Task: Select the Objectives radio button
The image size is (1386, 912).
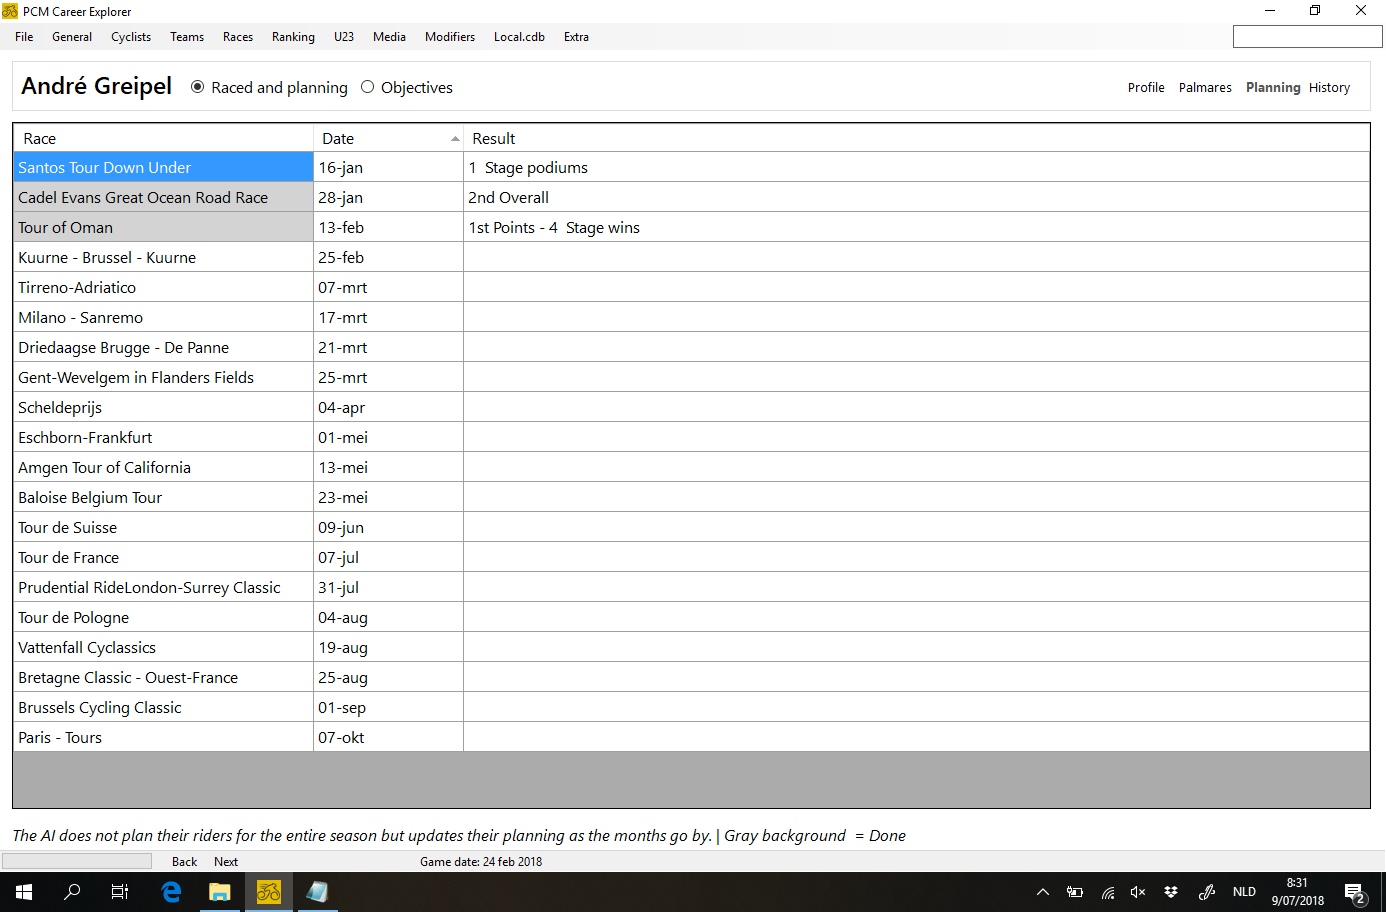Action: (x=368, y=87)
